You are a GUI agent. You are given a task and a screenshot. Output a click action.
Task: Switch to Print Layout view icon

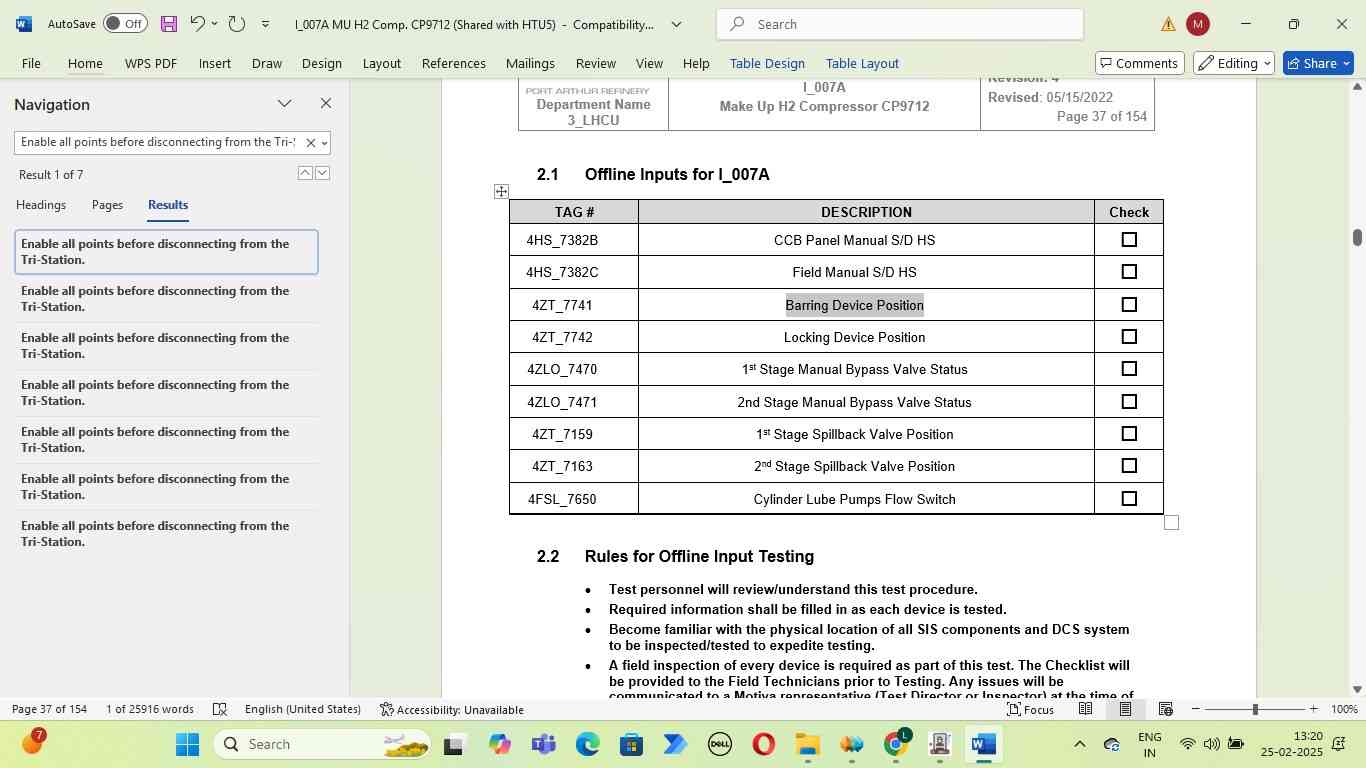1125,709
